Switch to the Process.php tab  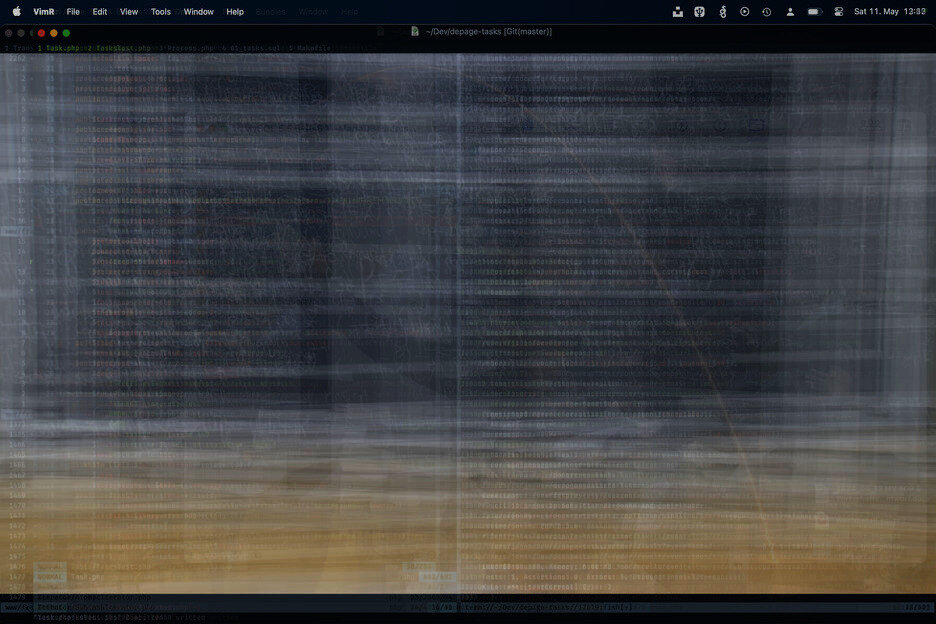click(187, 48)
